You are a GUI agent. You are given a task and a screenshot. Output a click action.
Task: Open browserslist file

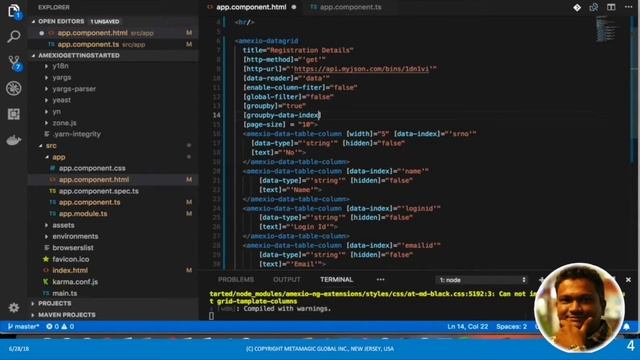click(73, 248)
